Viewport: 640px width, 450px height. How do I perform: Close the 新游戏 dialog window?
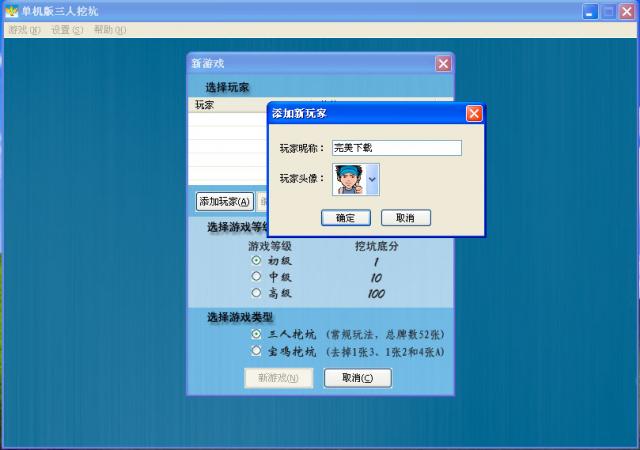click(x=443, y=63)
